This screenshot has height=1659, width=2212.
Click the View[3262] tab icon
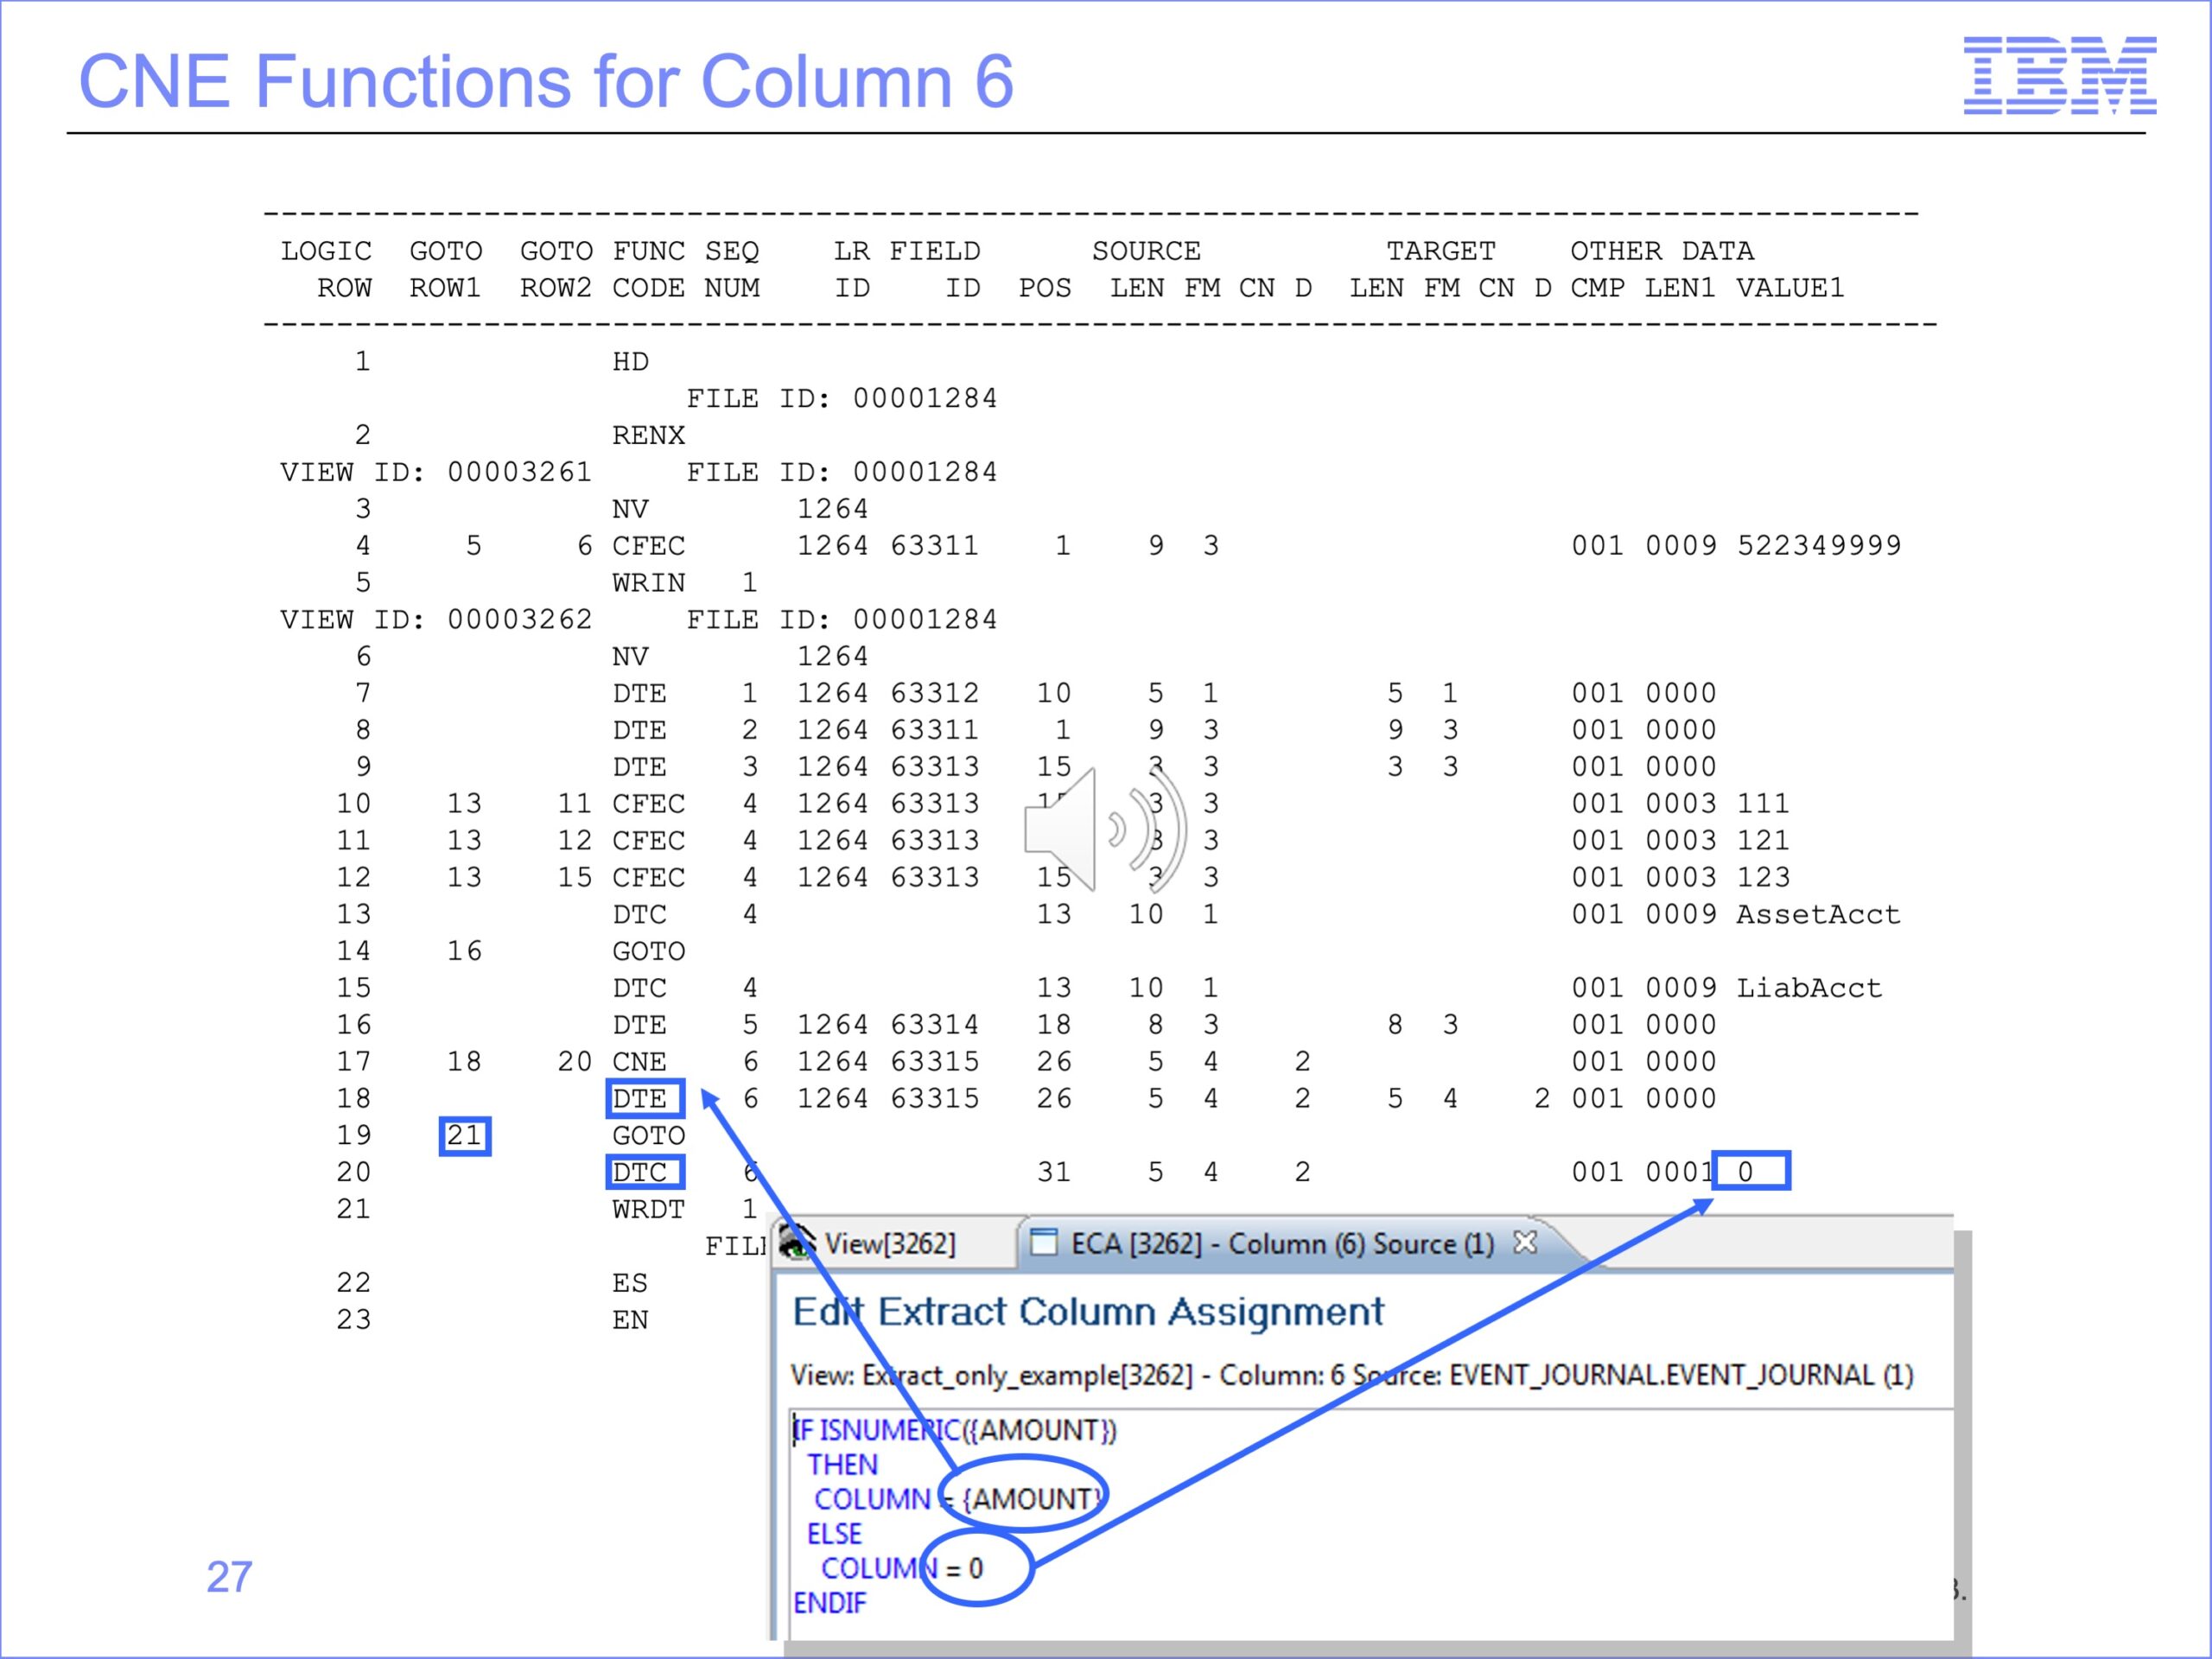coord(797,1243)
